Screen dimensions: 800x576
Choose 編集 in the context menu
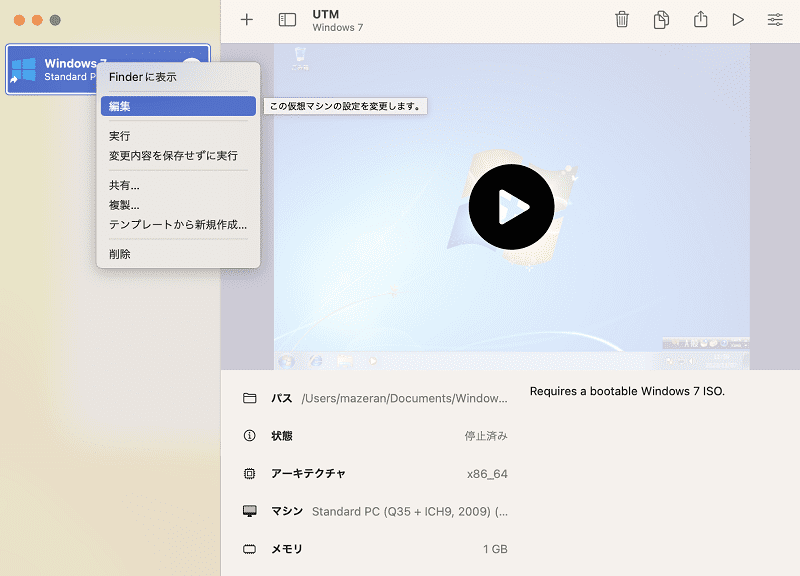click(x=178, y=106)
